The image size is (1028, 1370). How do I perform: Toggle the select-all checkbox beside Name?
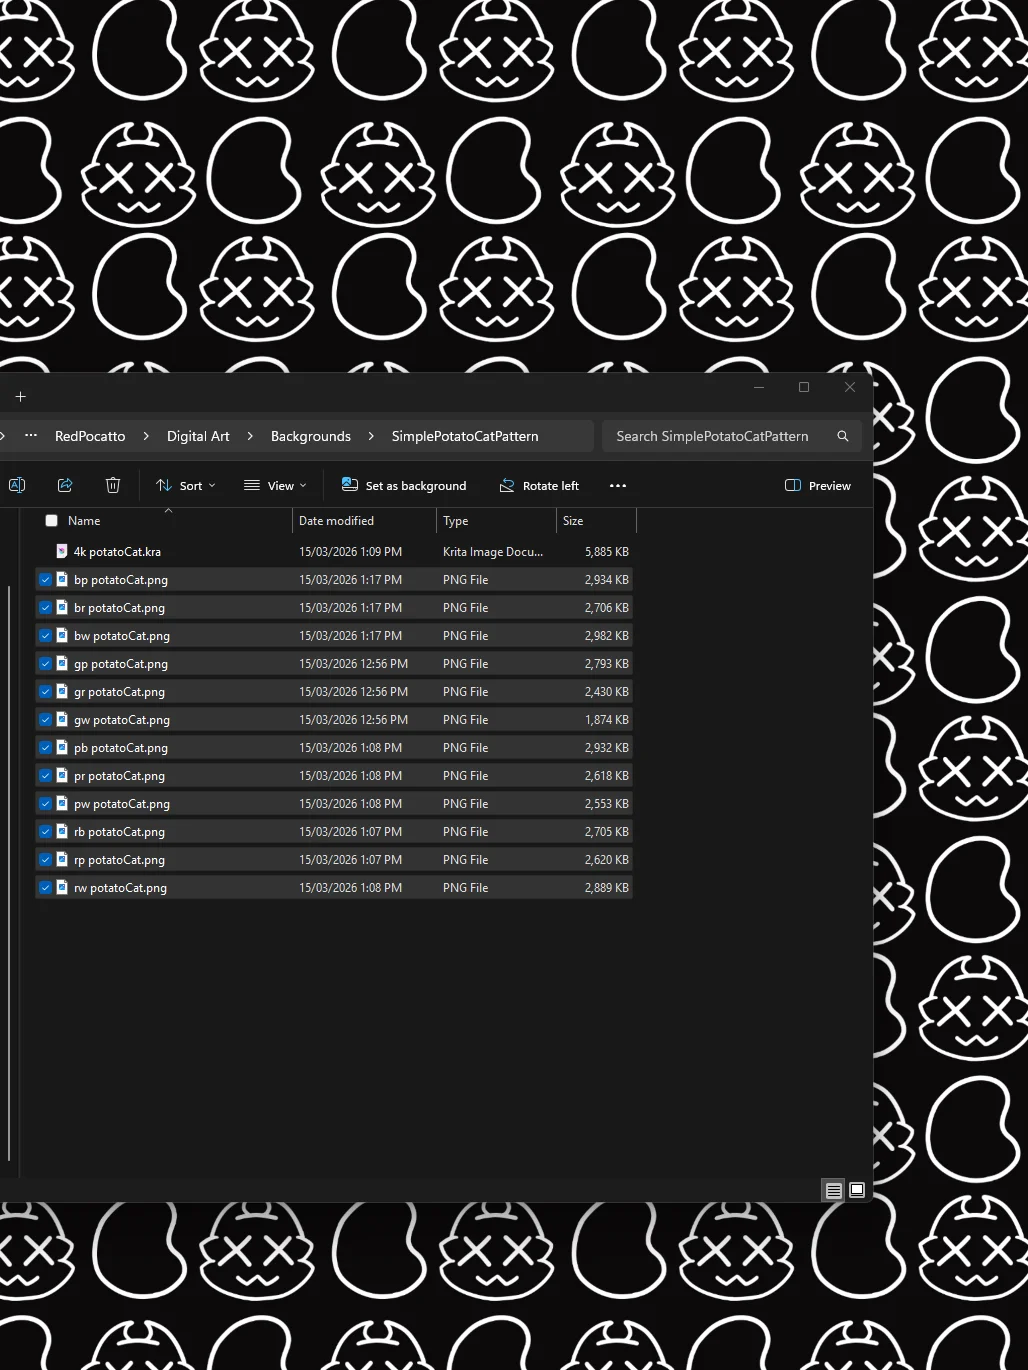[51, 520]
